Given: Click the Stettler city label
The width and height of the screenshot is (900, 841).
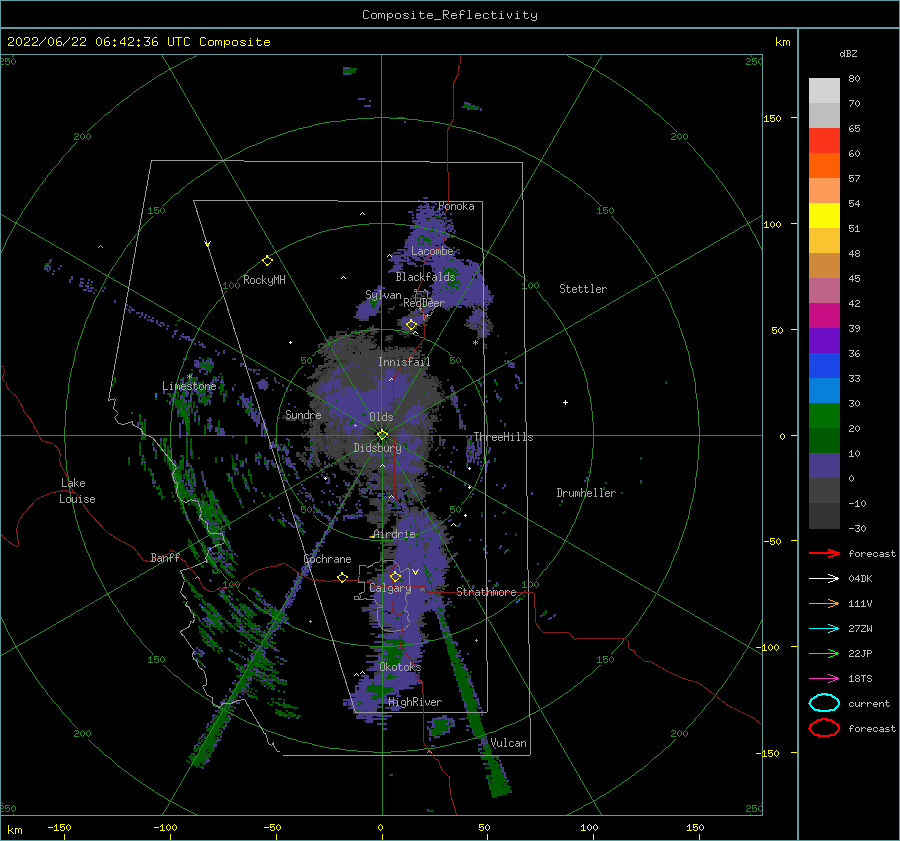Looking at the screenshot, I should tap(583, 289).
